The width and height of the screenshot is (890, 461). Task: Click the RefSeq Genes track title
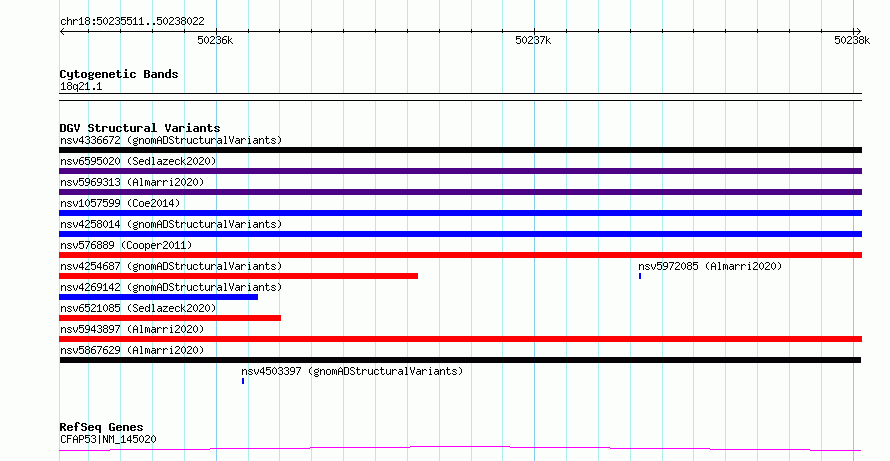(x=101, y=428)
